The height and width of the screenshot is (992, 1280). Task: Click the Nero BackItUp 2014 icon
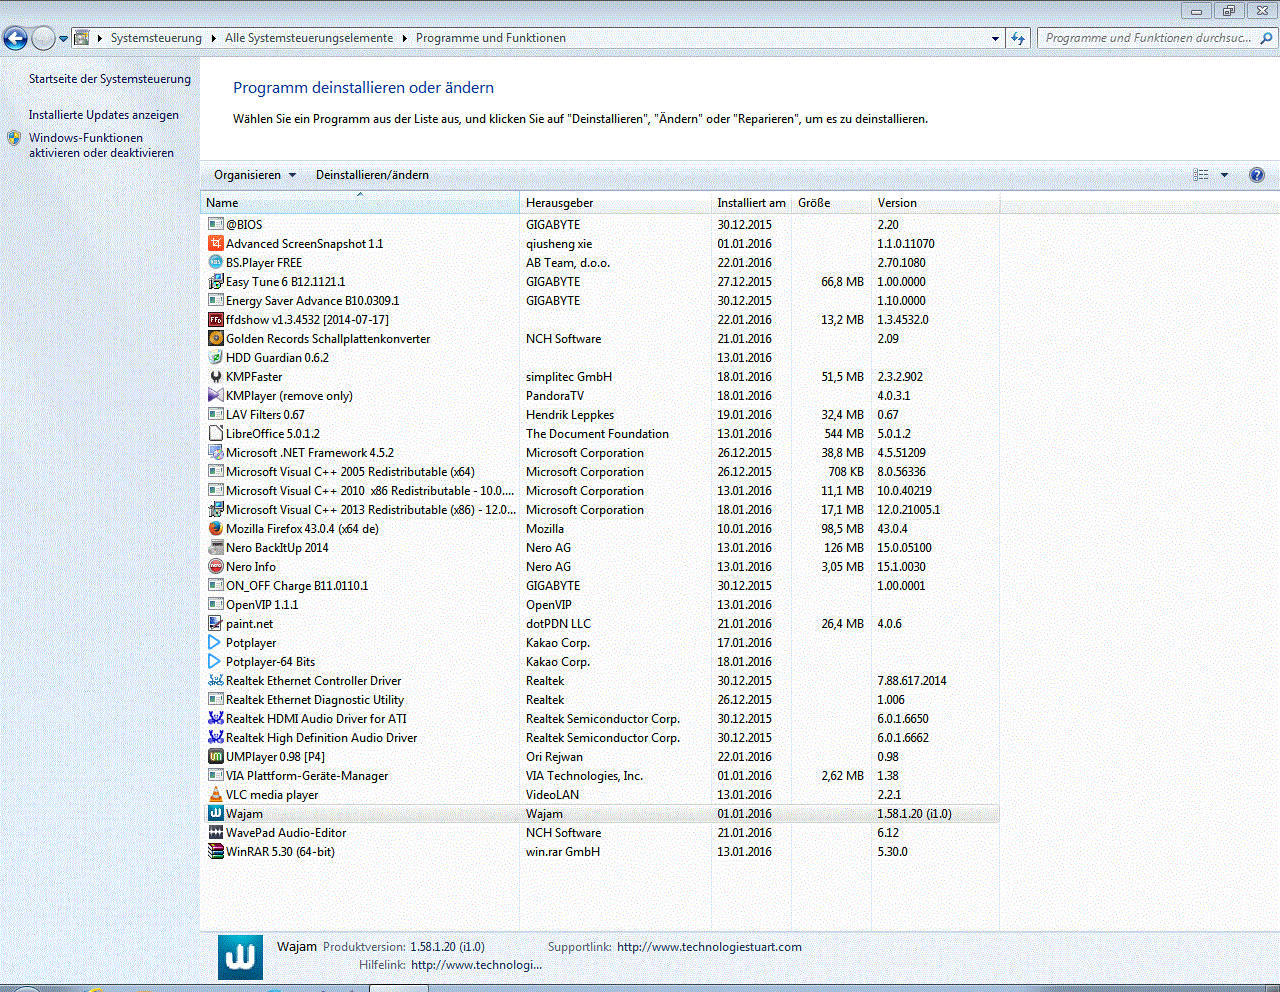pyautogui.click(x=215, y=547)
